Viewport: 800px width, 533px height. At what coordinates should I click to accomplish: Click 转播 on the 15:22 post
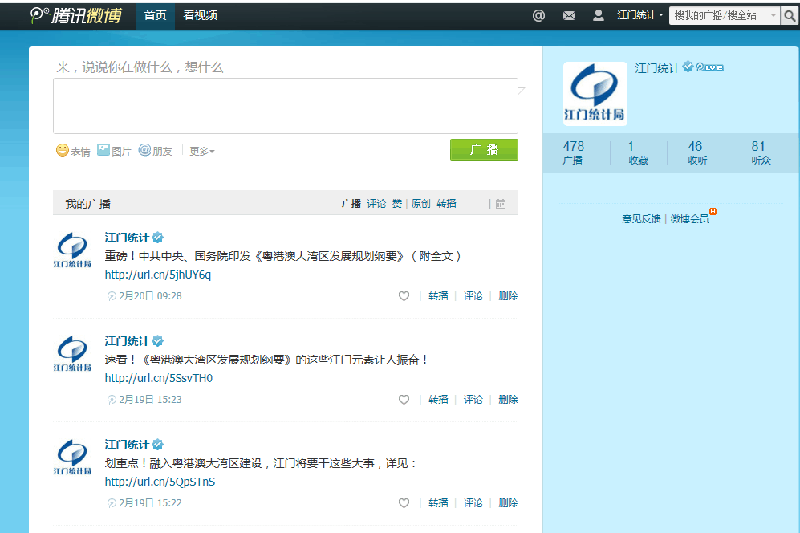[x=438, y=503]
